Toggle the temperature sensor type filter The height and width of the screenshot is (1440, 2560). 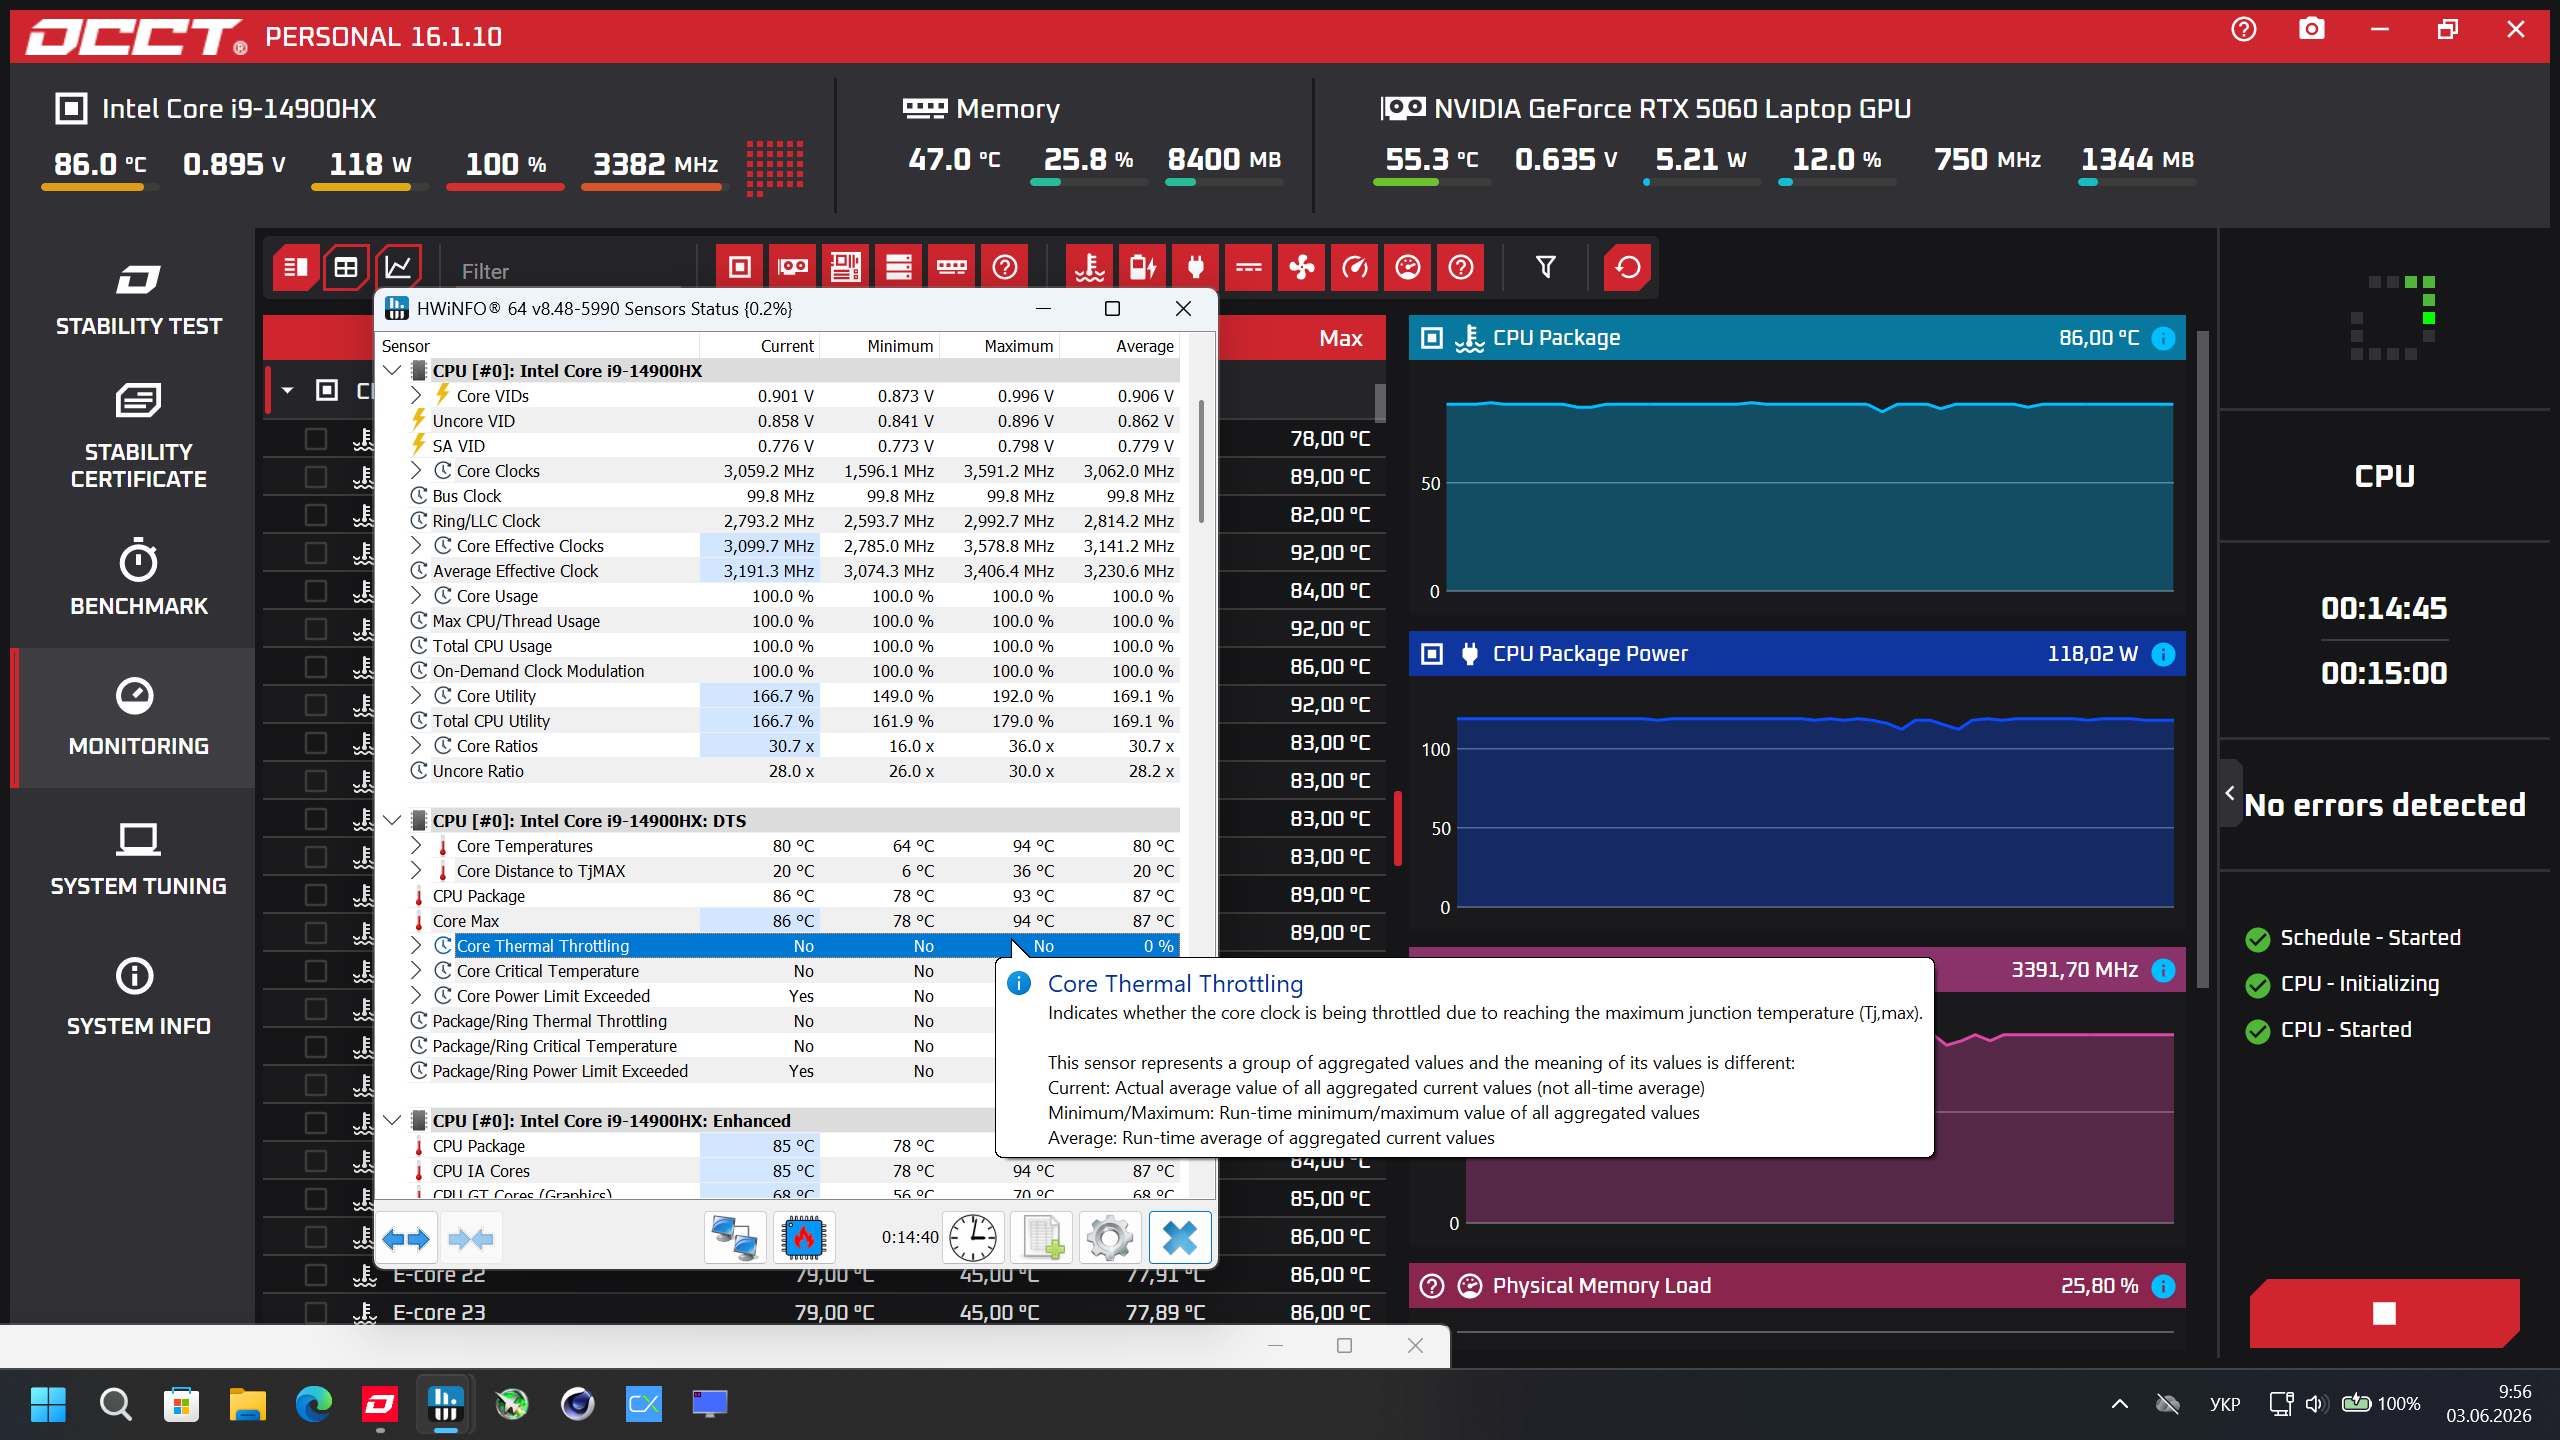click(1090, 268)
